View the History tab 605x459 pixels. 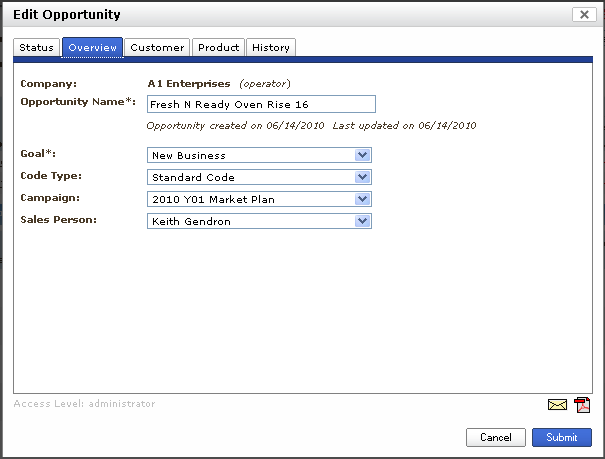pyautogui.click(x=271, y=47)
